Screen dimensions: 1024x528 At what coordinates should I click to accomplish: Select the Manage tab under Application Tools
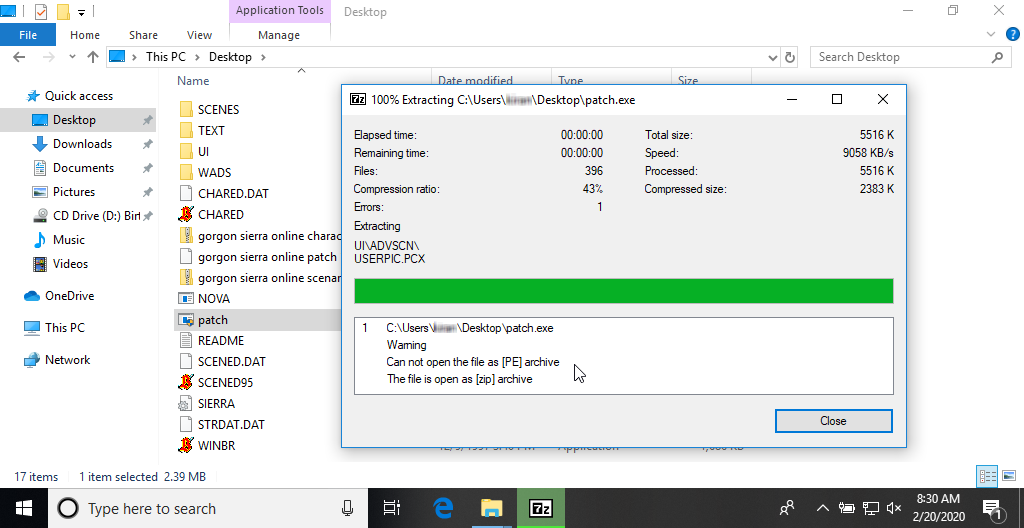click(280, 35)
